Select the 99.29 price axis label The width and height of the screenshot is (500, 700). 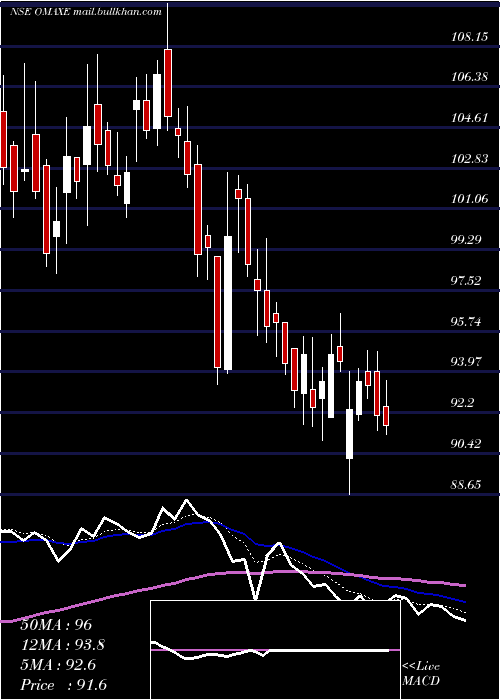[467, 240]
